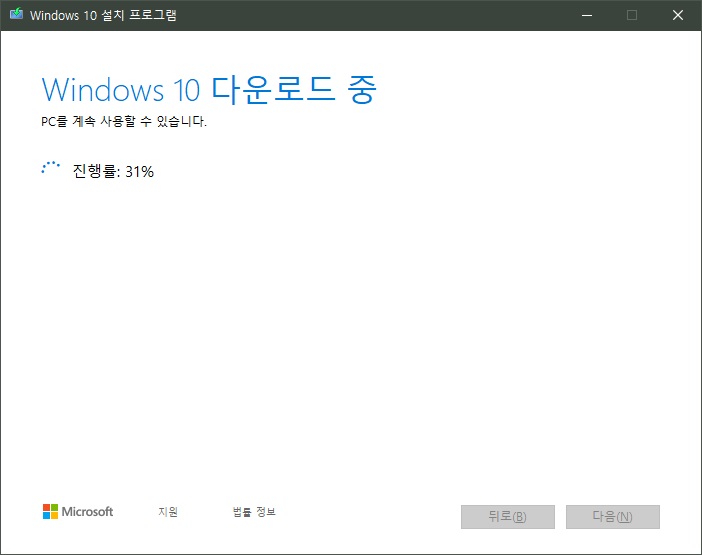Click the spinning progress indicator dots
Image resolution: width=702 pixels, height=555 pixels.
51,167
